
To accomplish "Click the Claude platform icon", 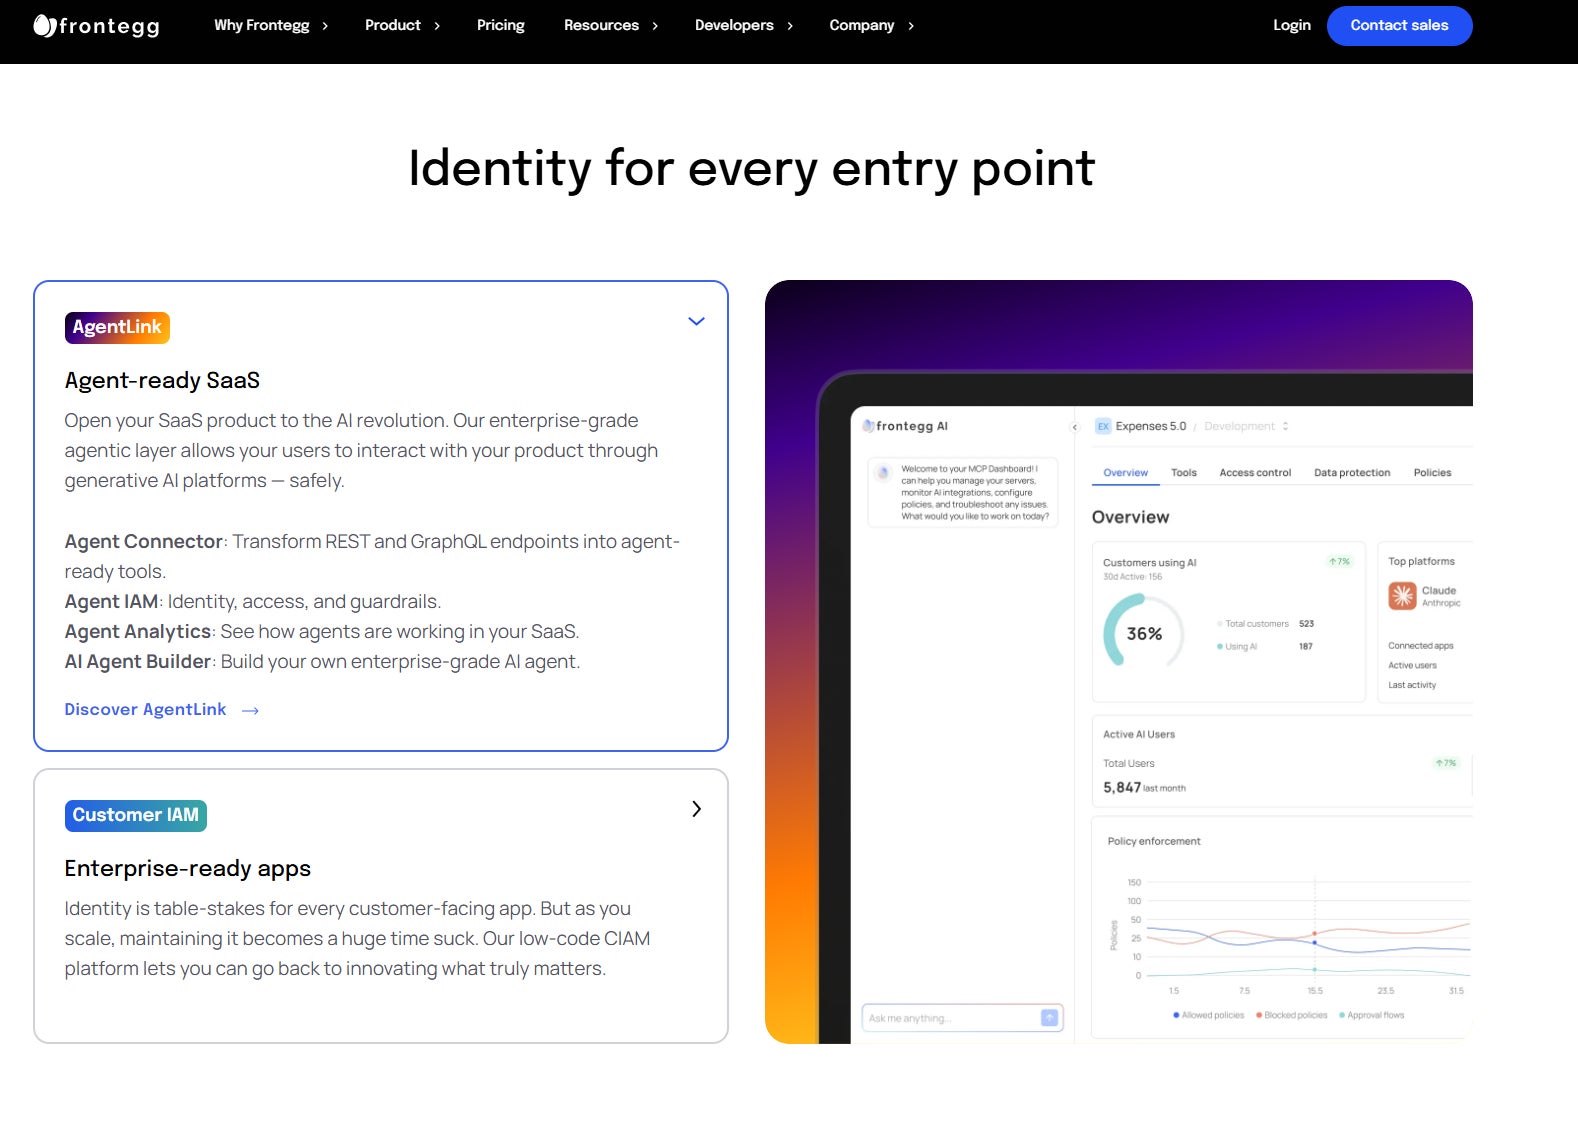I will [x=1402, y=596].
